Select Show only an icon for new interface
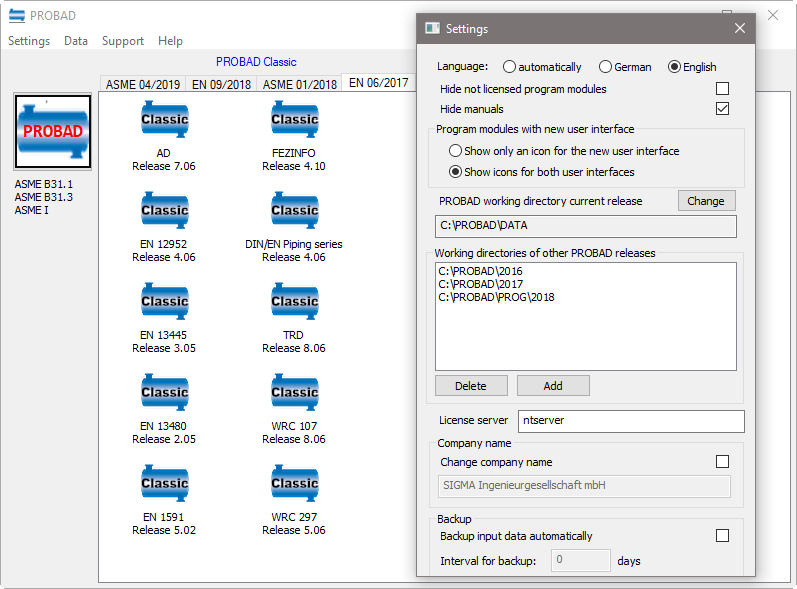This screenshot has width=797, height=589. pyautogui.click(x=456, y=151)
